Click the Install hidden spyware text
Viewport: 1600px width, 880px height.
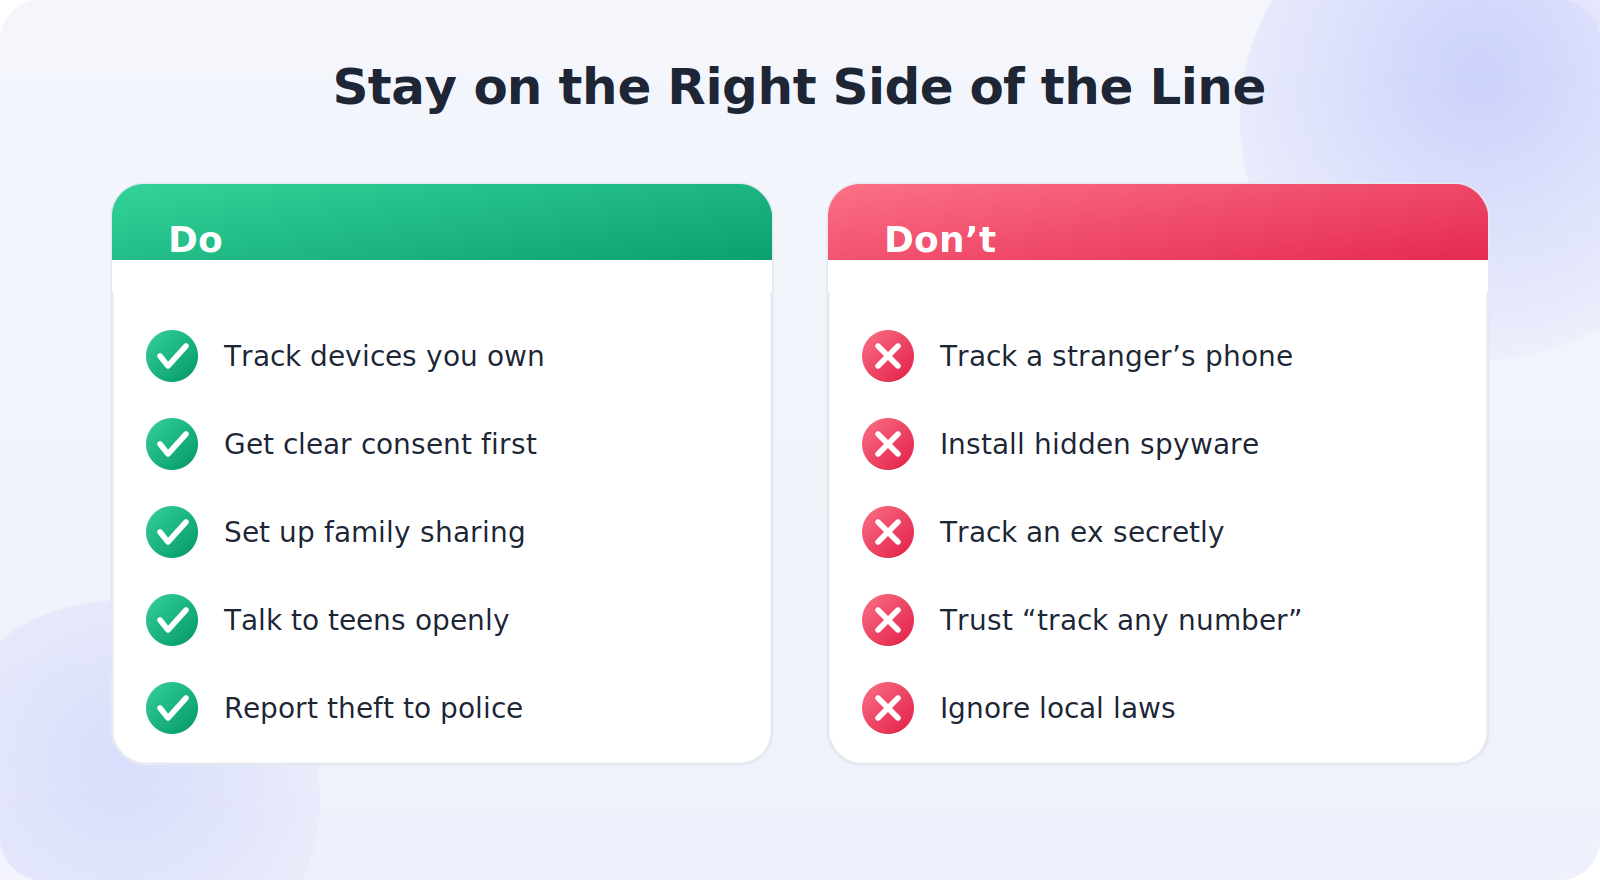pos(1099,444)
